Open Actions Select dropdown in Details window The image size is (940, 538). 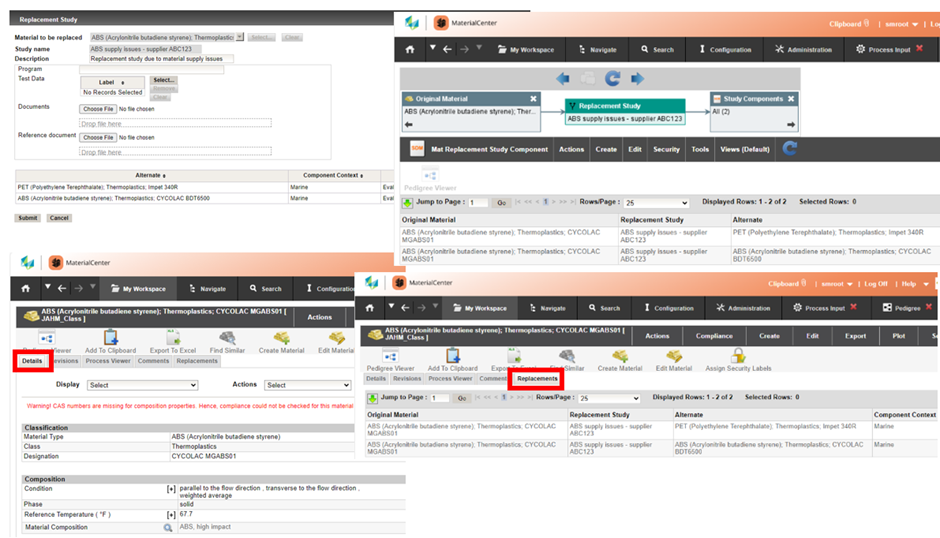pos(308,385)
